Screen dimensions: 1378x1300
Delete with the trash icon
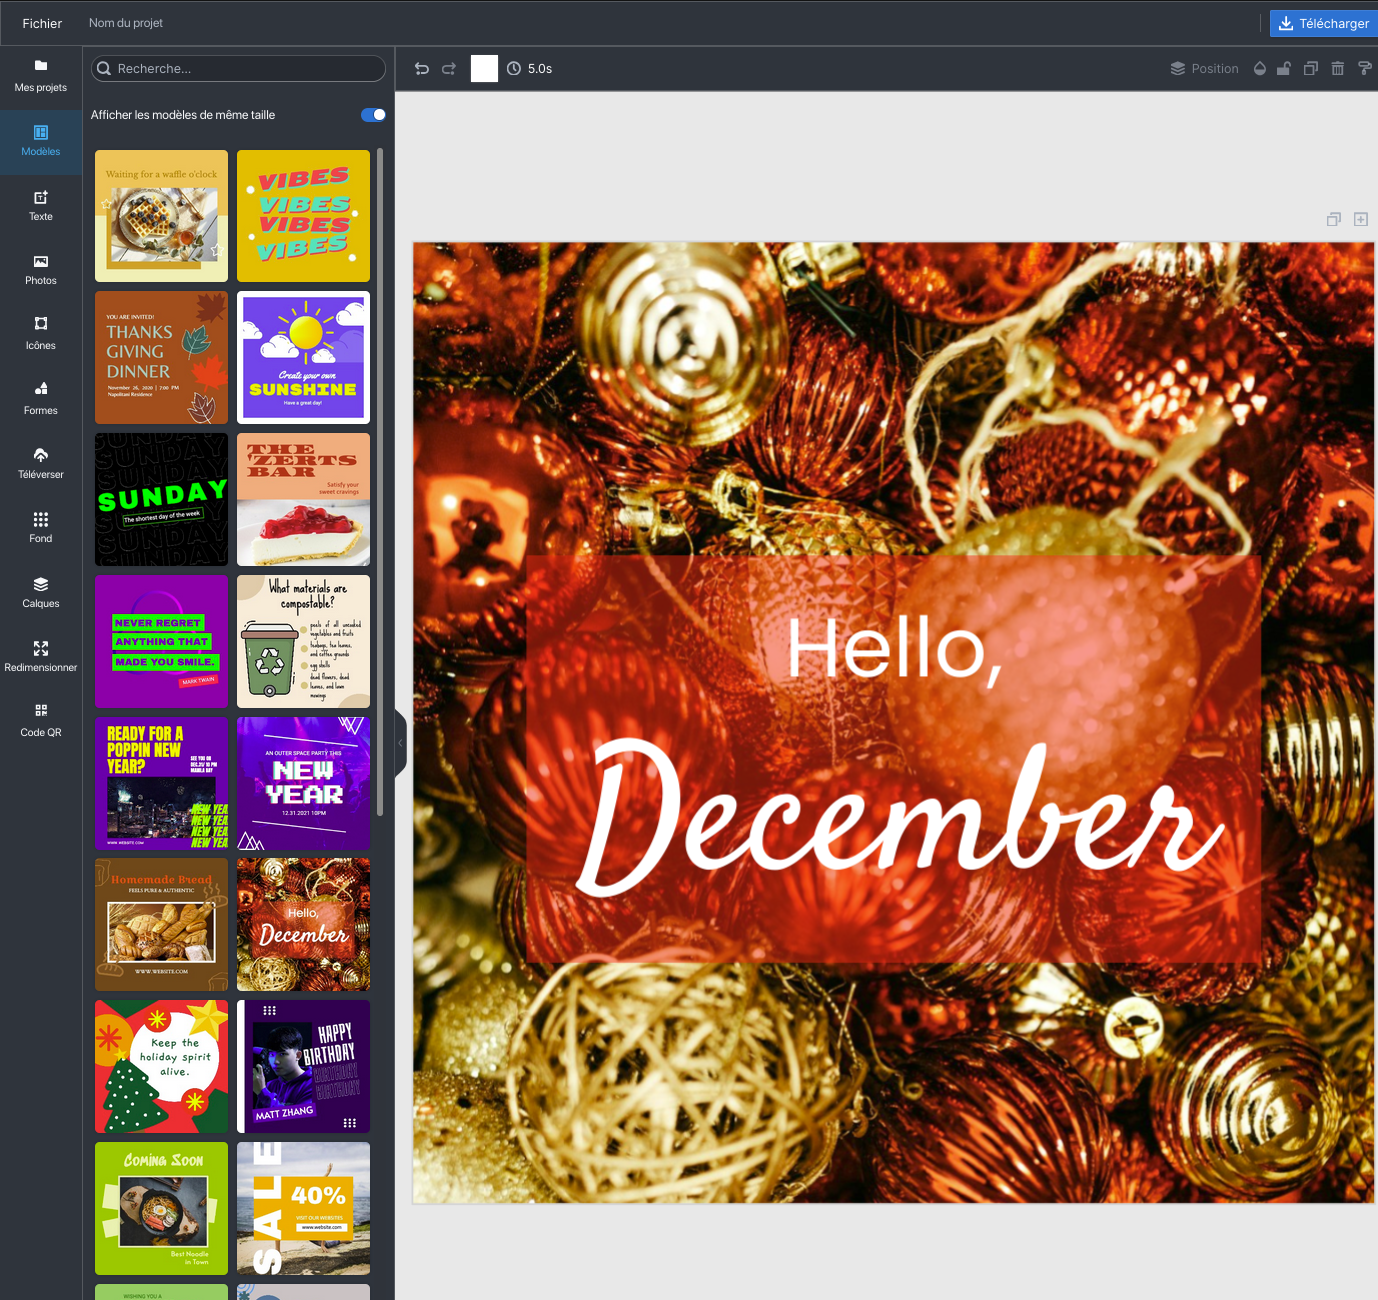pyautogui.click(x=1338, y=69)
